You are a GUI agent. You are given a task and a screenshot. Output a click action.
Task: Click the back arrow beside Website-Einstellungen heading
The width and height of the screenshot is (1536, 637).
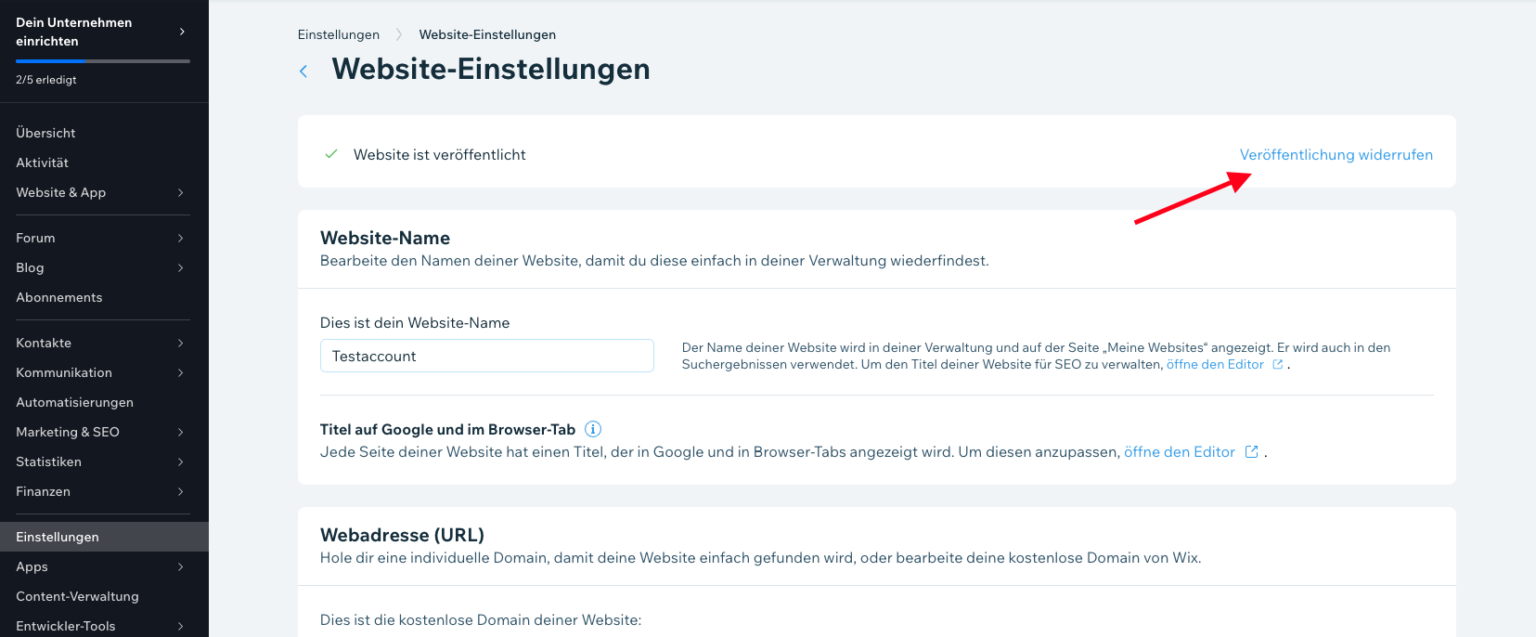(303, 70)
